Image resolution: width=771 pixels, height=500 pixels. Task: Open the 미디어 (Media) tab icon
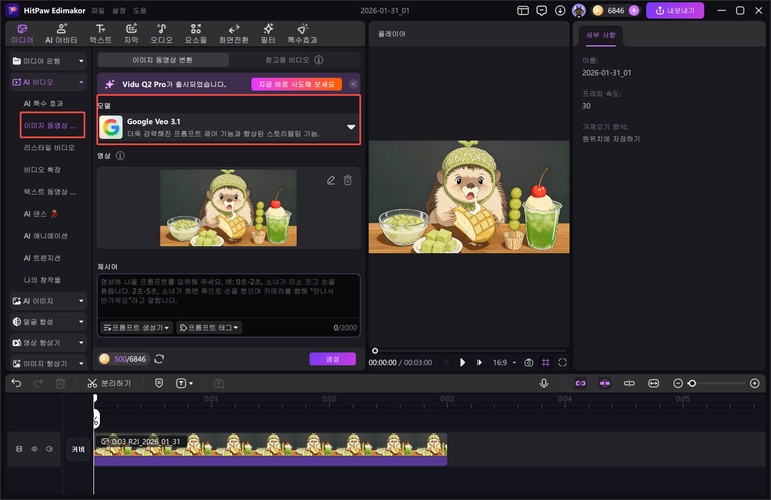click(22, 33)
